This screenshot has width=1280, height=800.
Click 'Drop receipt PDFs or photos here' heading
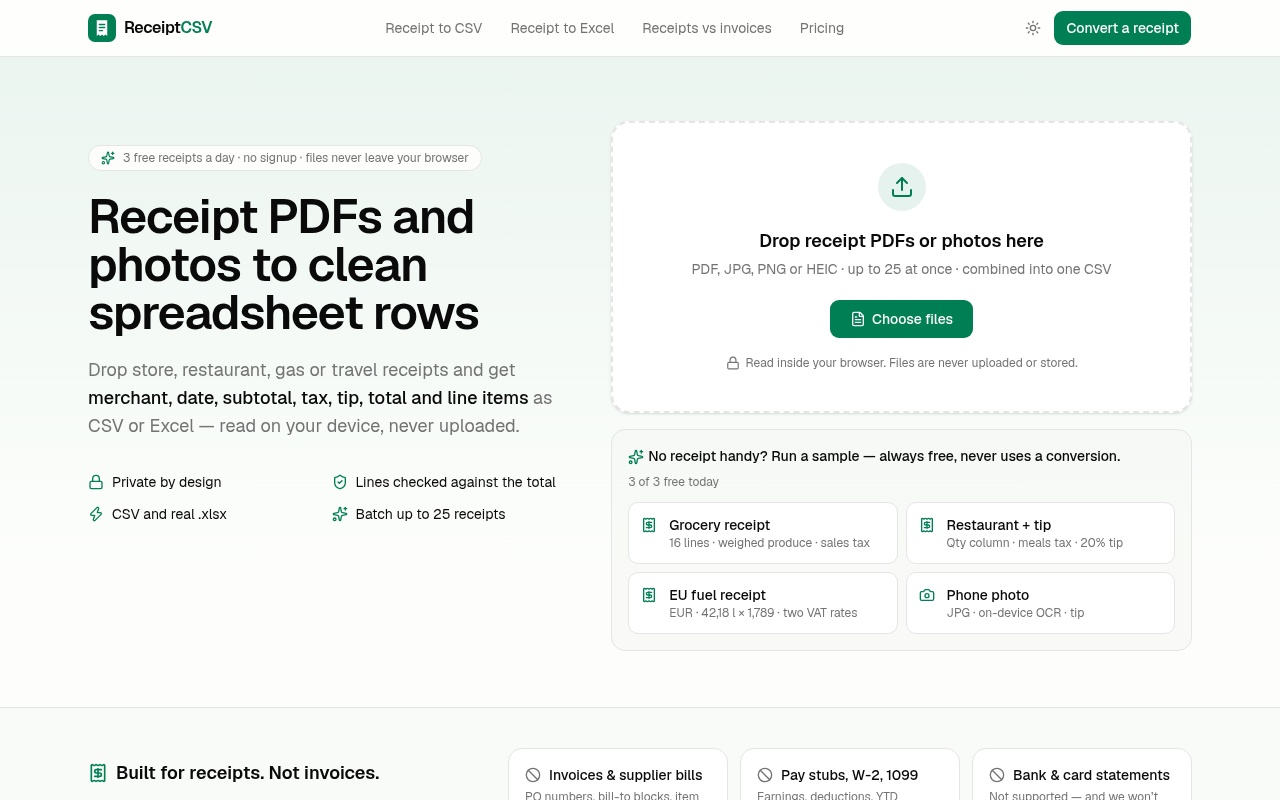901,241
